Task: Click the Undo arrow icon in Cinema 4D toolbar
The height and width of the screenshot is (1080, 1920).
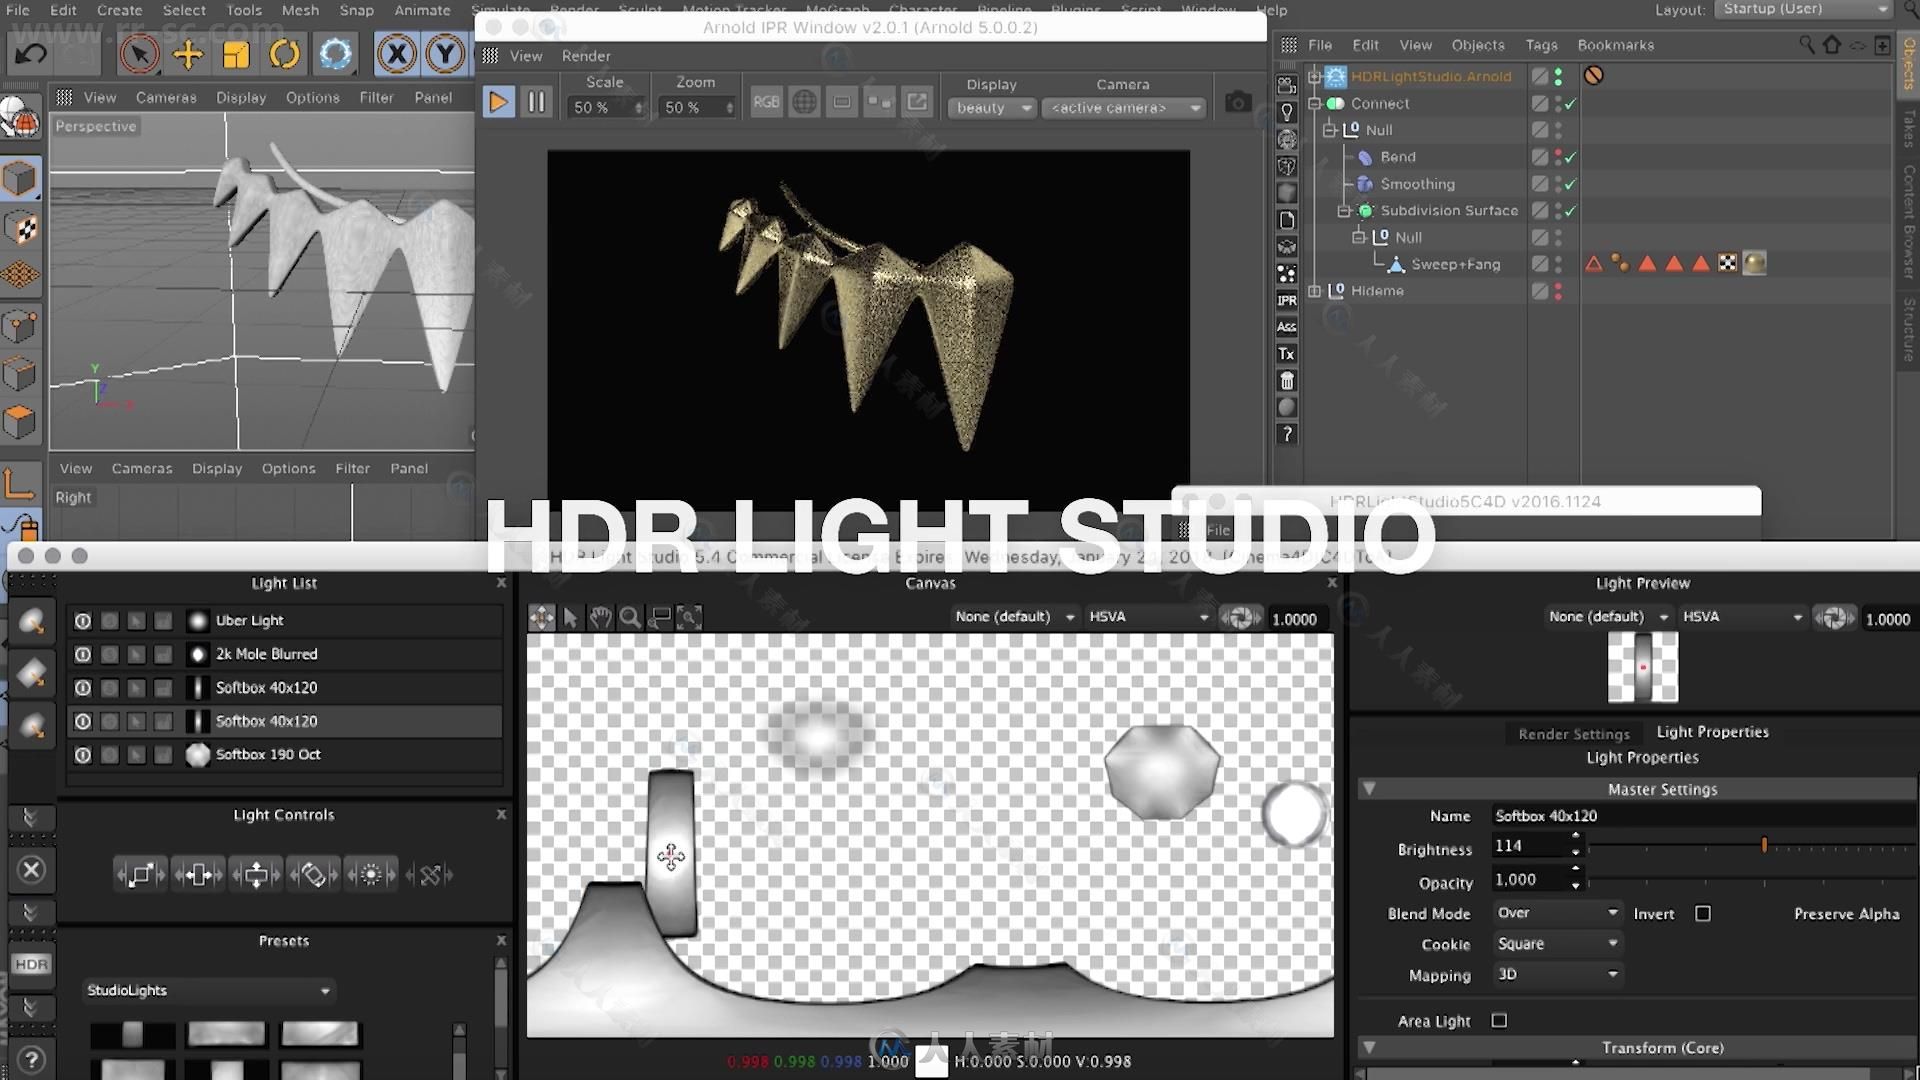Action: 30,54
